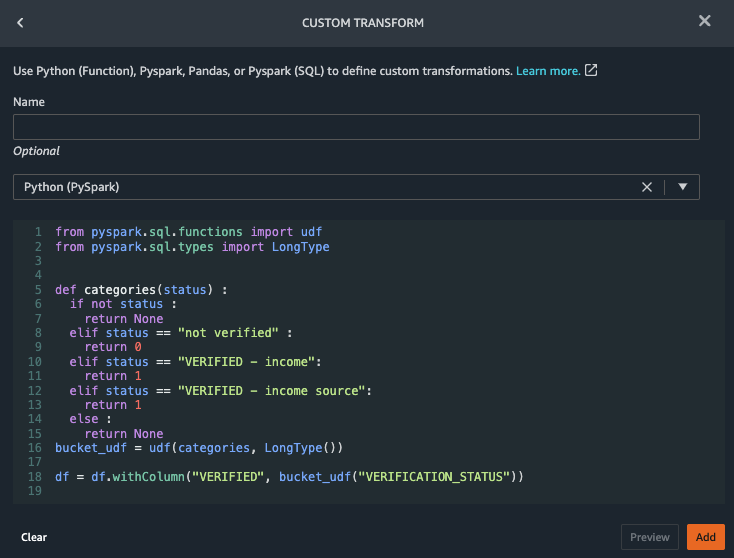Place cursor on the udf import line
This screenshot has width=734, height=558.
[188, 231]
